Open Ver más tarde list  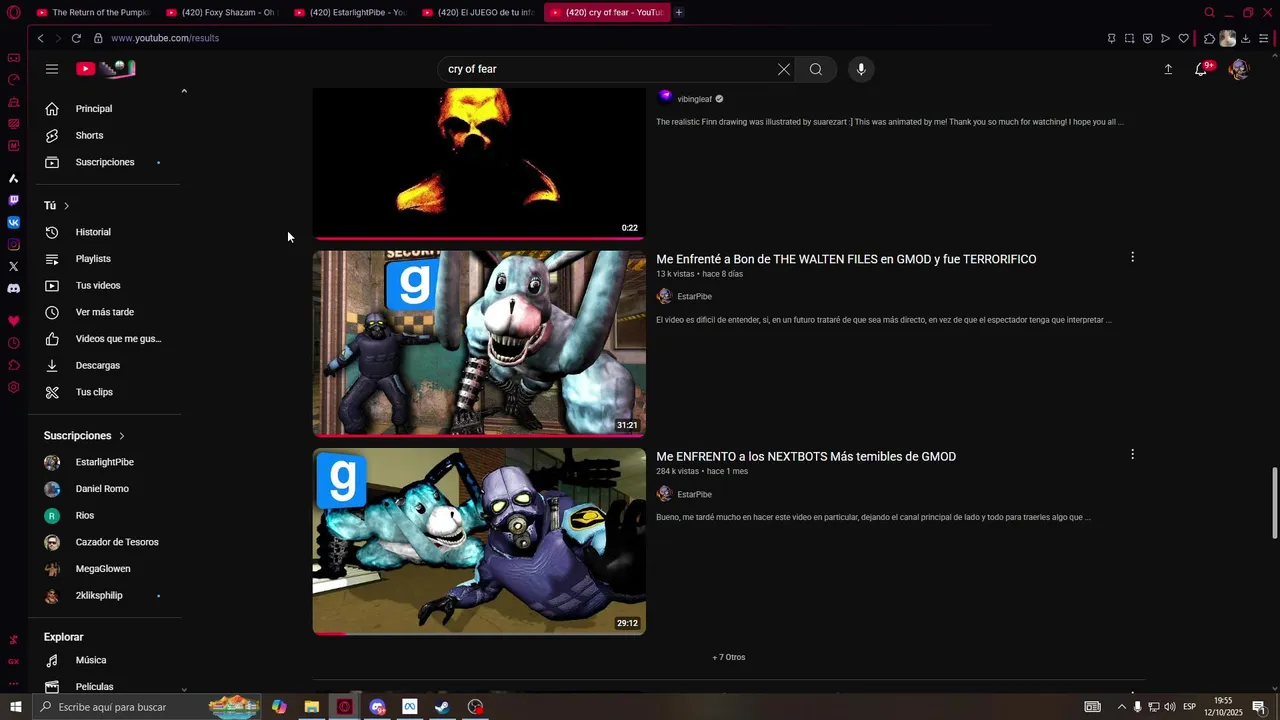click(x=105, y=312)
